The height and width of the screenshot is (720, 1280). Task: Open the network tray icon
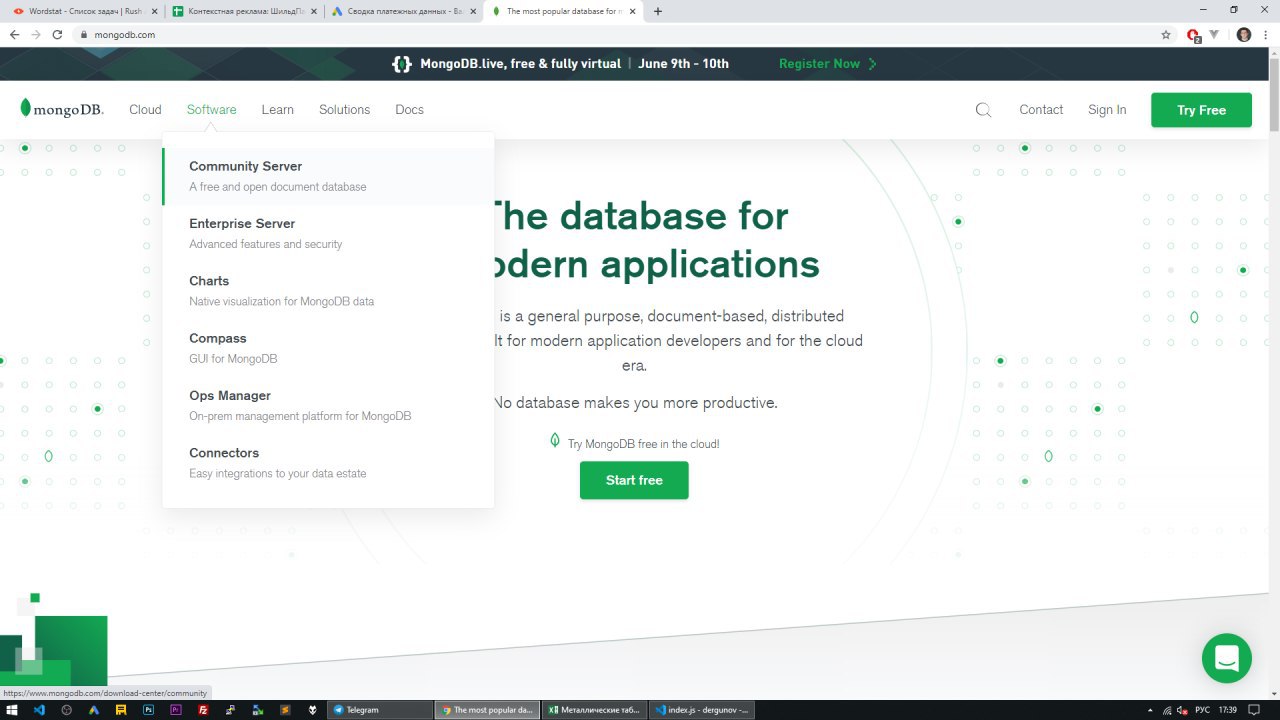(1167, 710)
